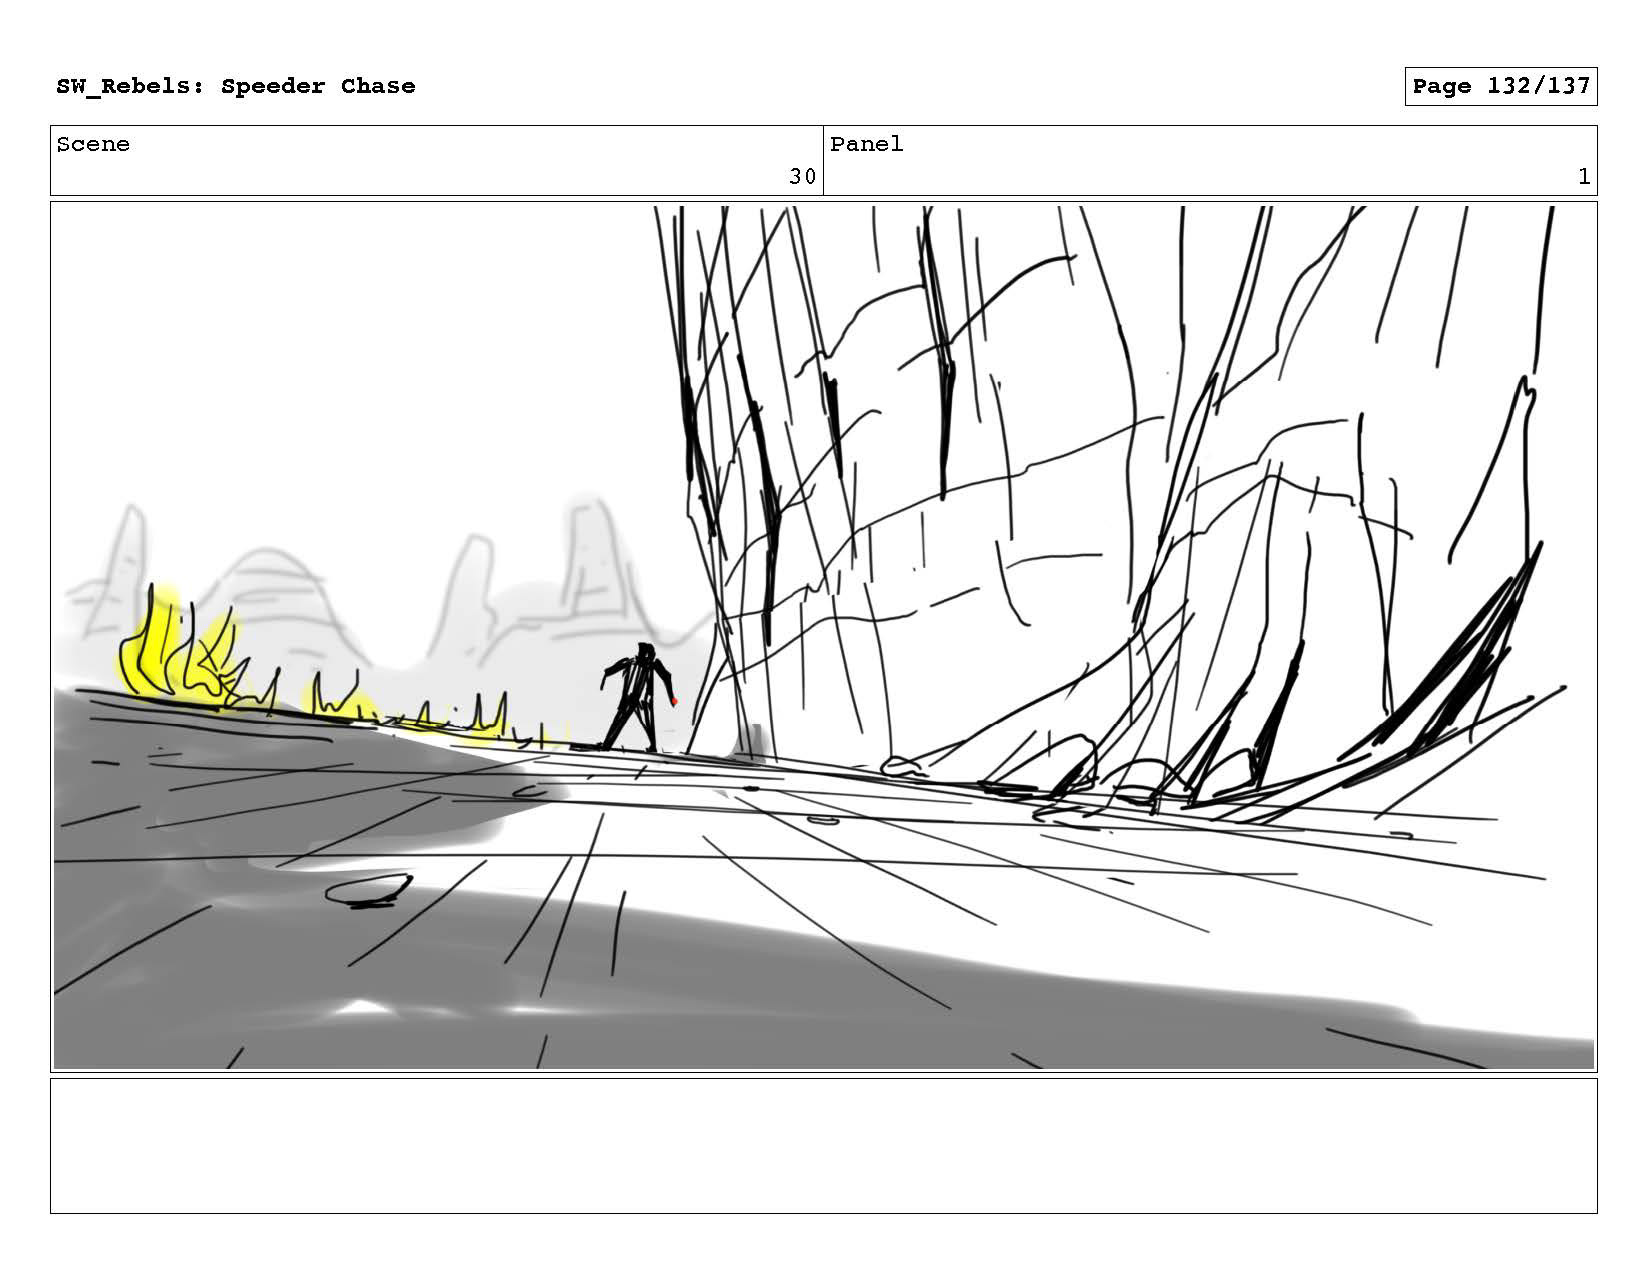1648x1276 pixels.
Task: Click scene number '30'
Action: [x=802, y=177]
